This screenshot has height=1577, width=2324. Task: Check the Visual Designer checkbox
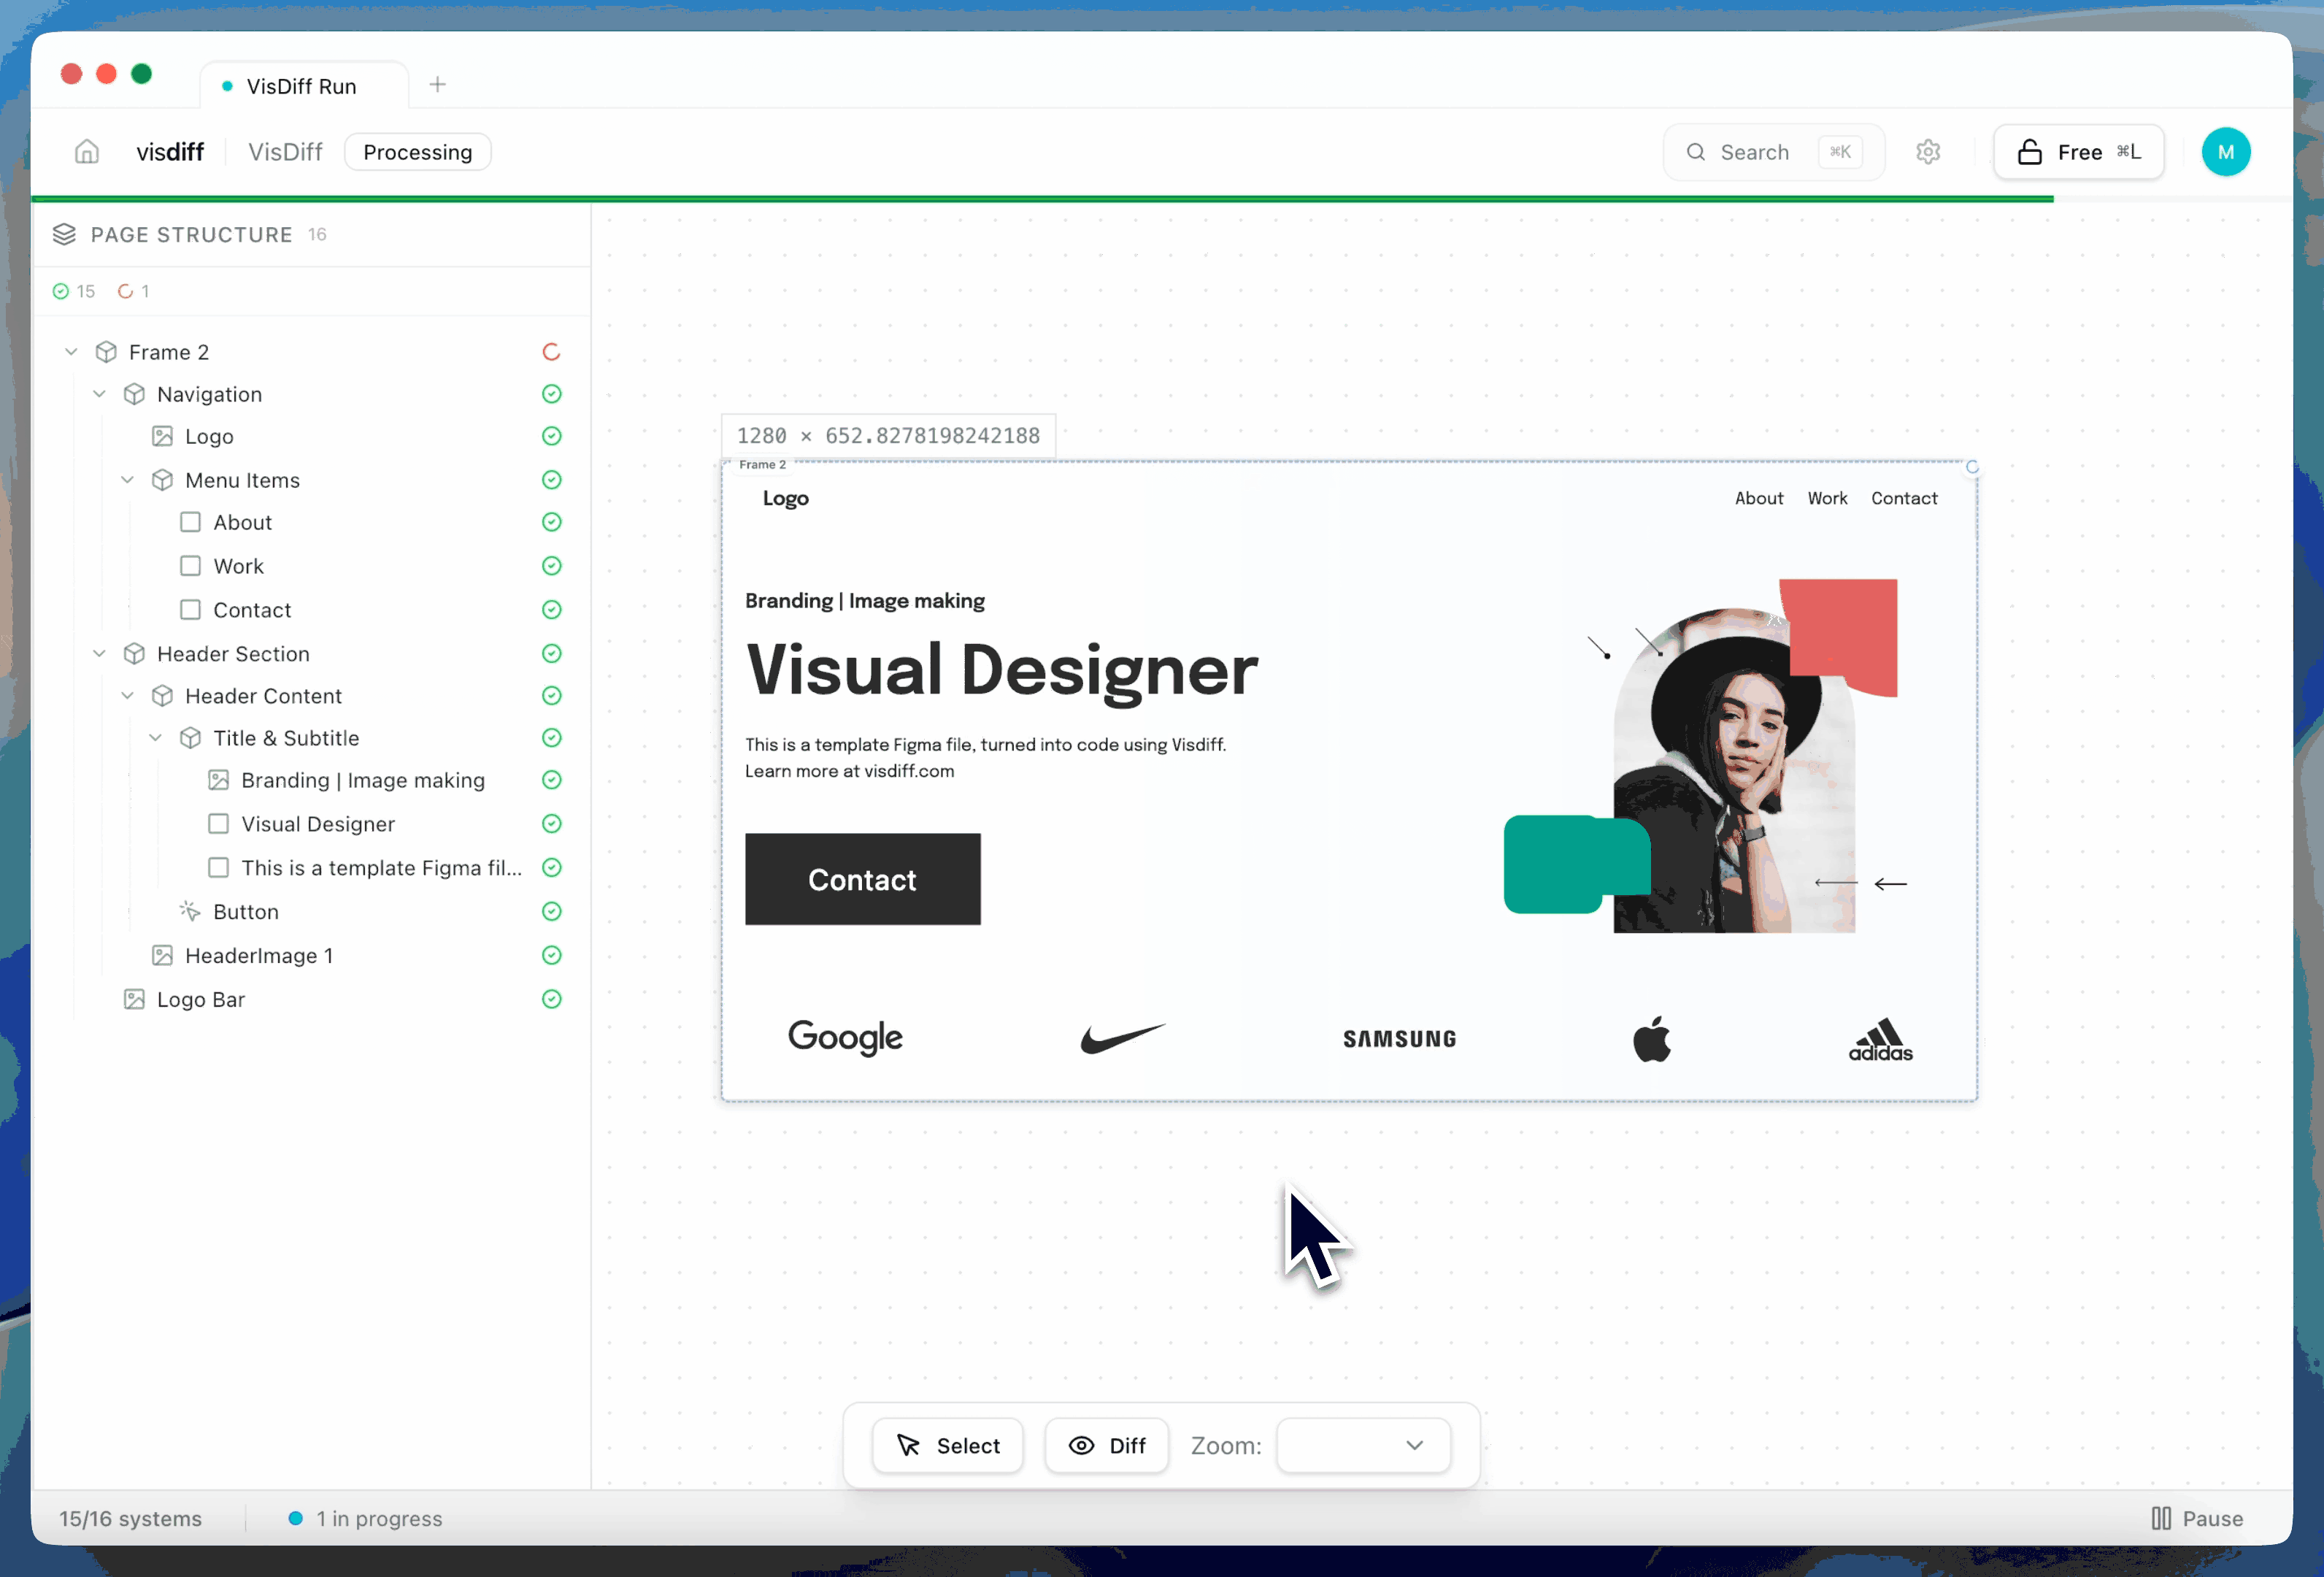pyautogui.click(x=218, y=824)
